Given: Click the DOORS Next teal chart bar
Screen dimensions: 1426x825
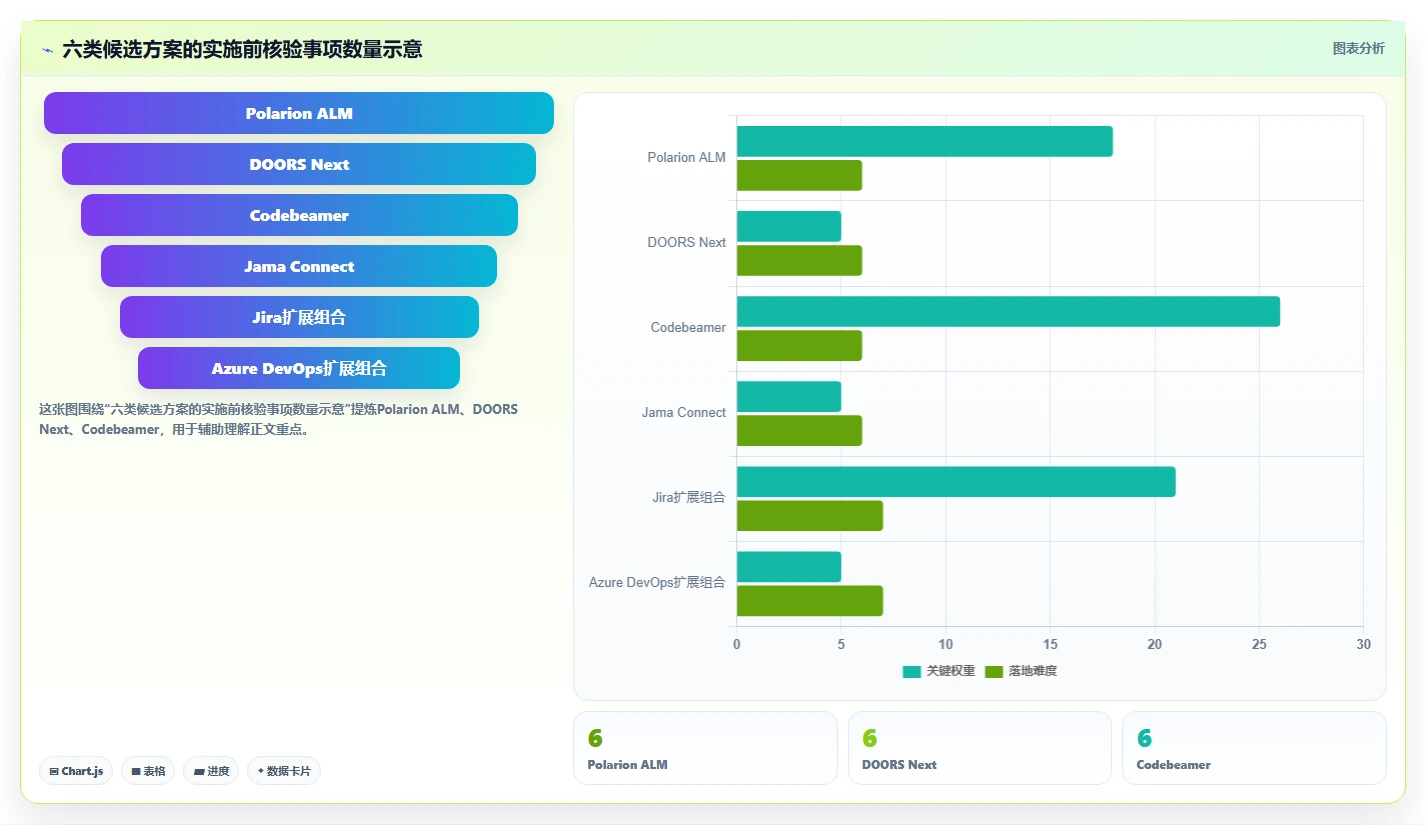Looking at the screenshot, I should coord(789,226).
